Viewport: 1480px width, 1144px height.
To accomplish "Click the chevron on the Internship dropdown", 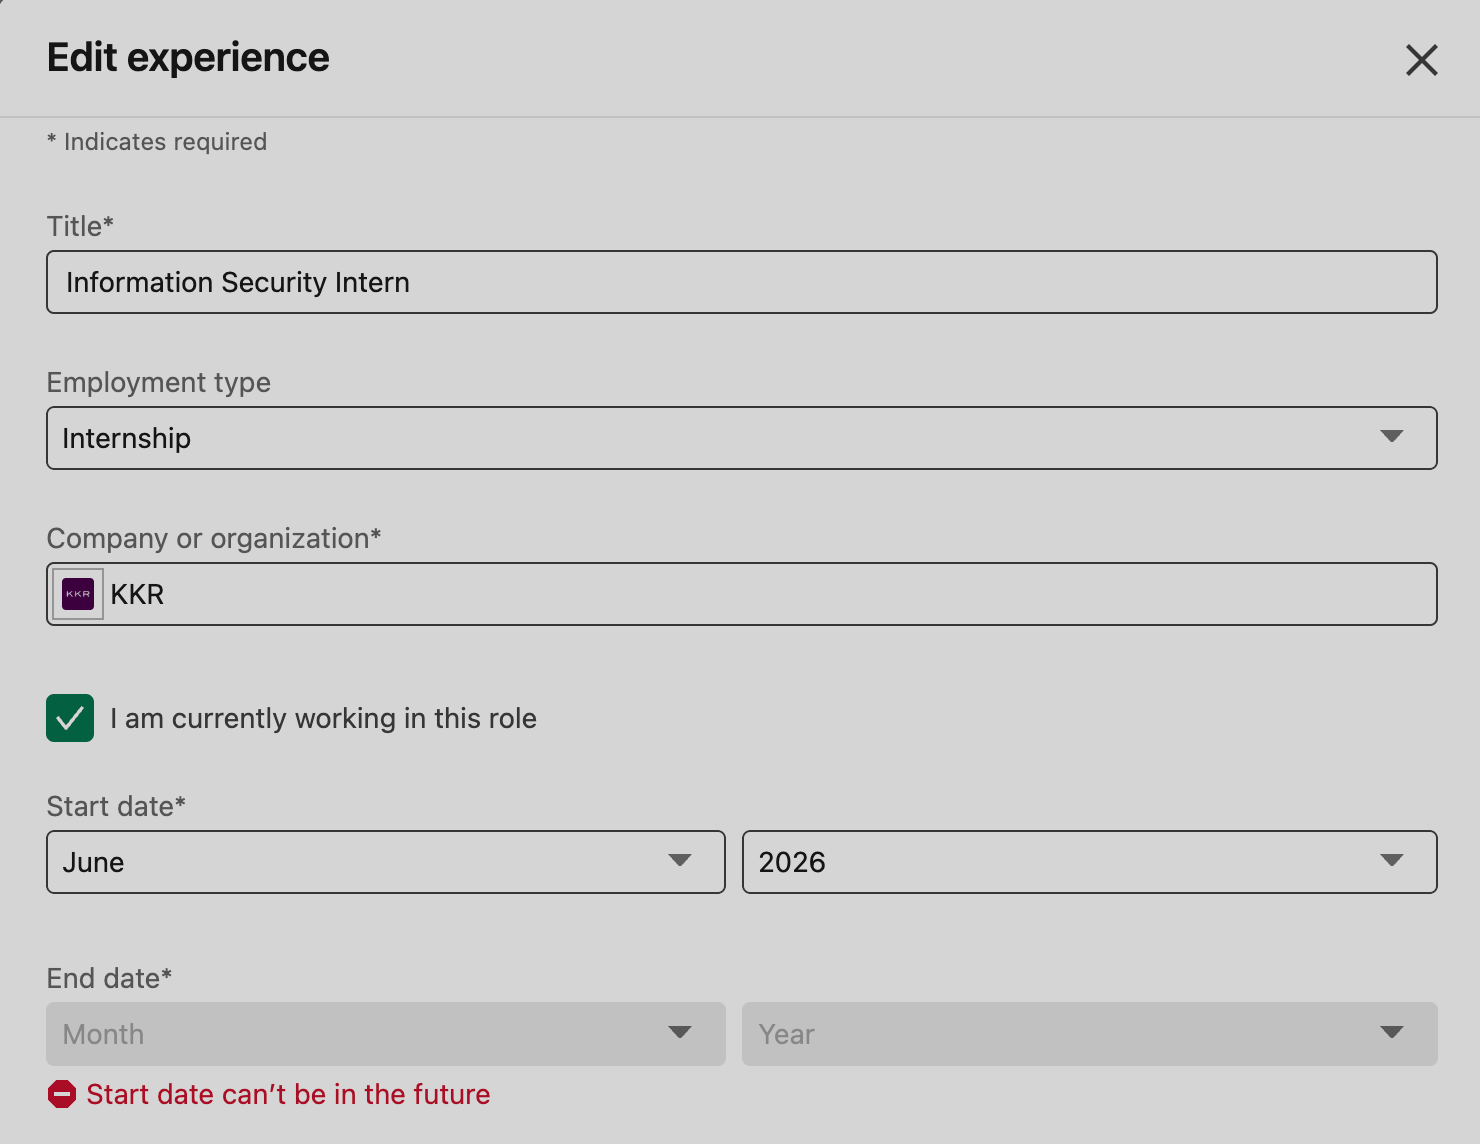I will click(1394, 437).
